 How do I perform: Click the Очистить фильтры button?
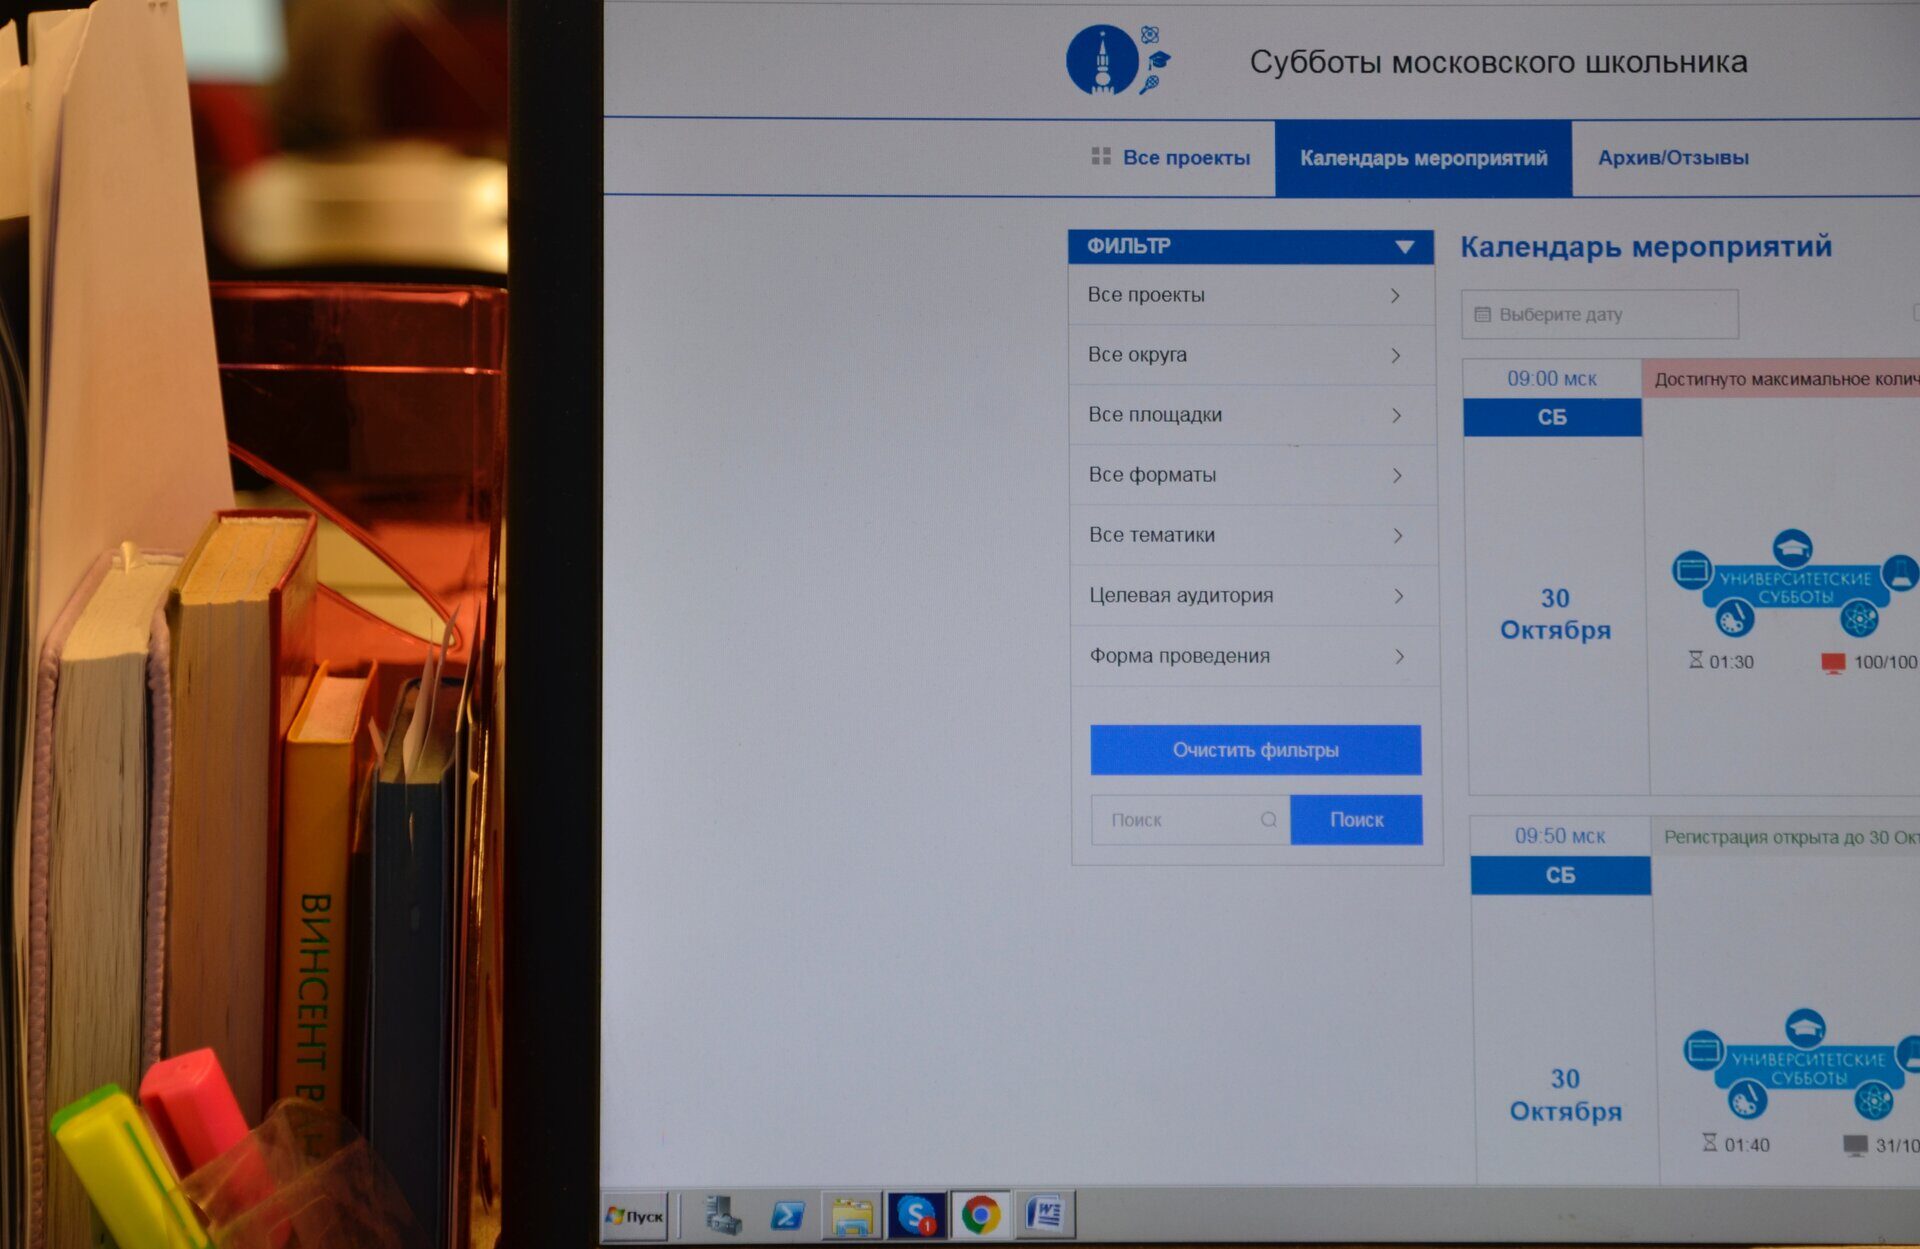coord(1255,750)
